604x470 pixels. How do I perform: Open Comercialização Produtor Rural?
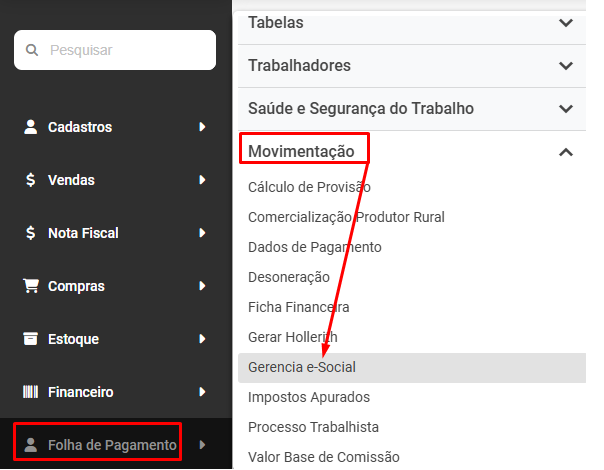pyautogui.click(x=346, y=217)
